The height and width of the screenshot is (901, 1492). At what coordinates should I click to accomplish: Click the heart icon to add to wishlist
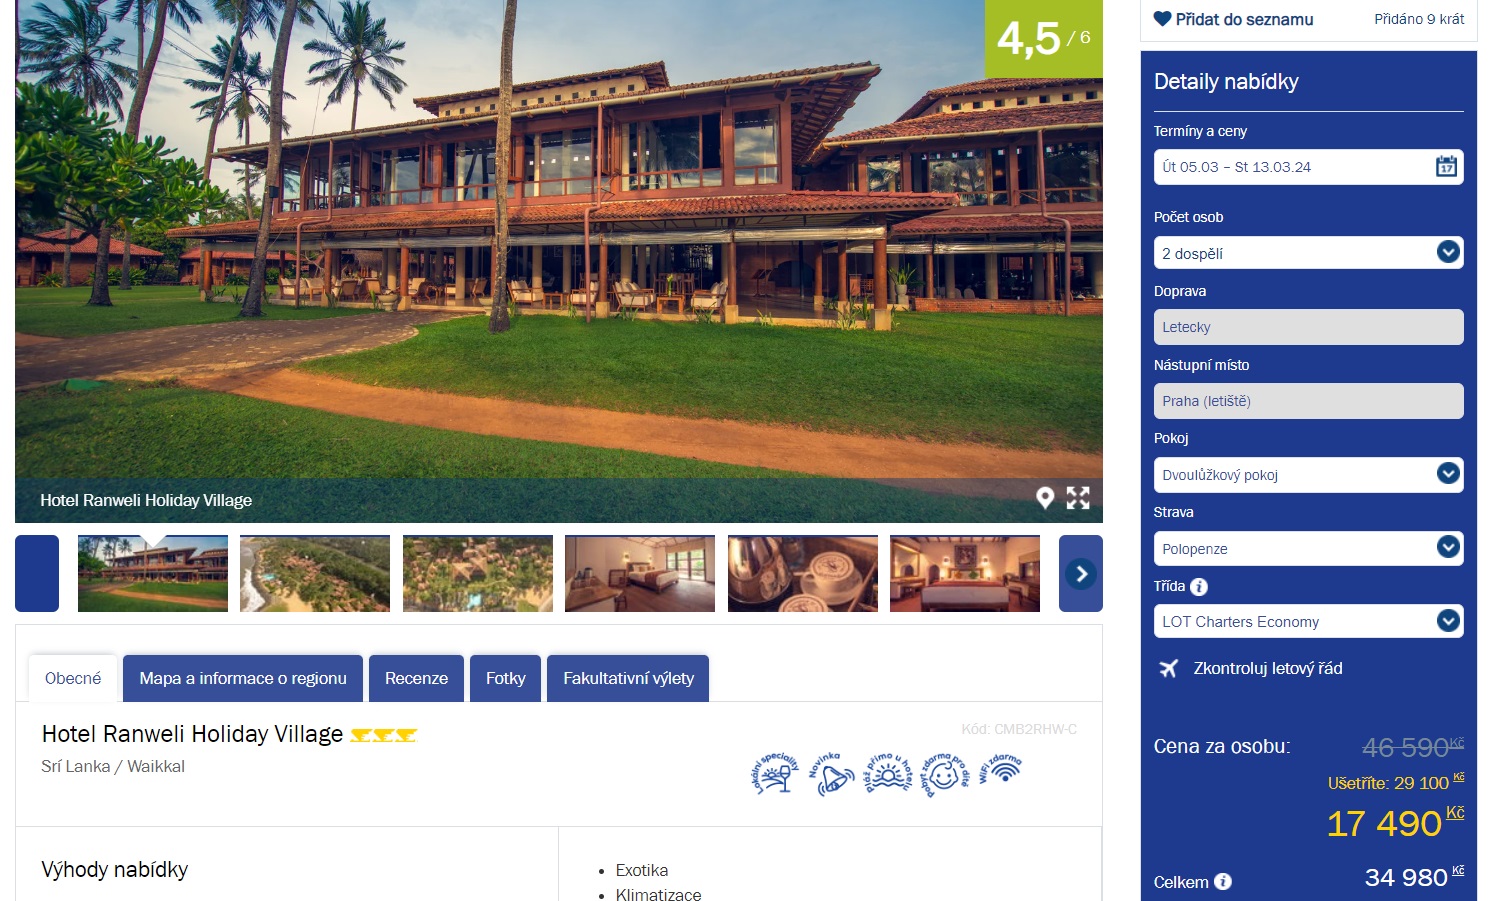click(1162, 19)
